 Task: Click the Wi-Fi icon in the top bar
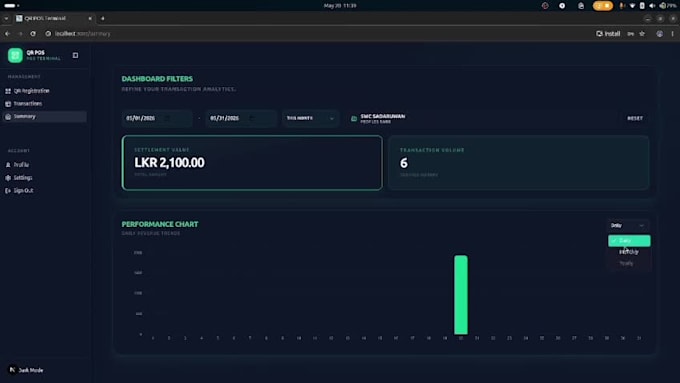[632, 6]
